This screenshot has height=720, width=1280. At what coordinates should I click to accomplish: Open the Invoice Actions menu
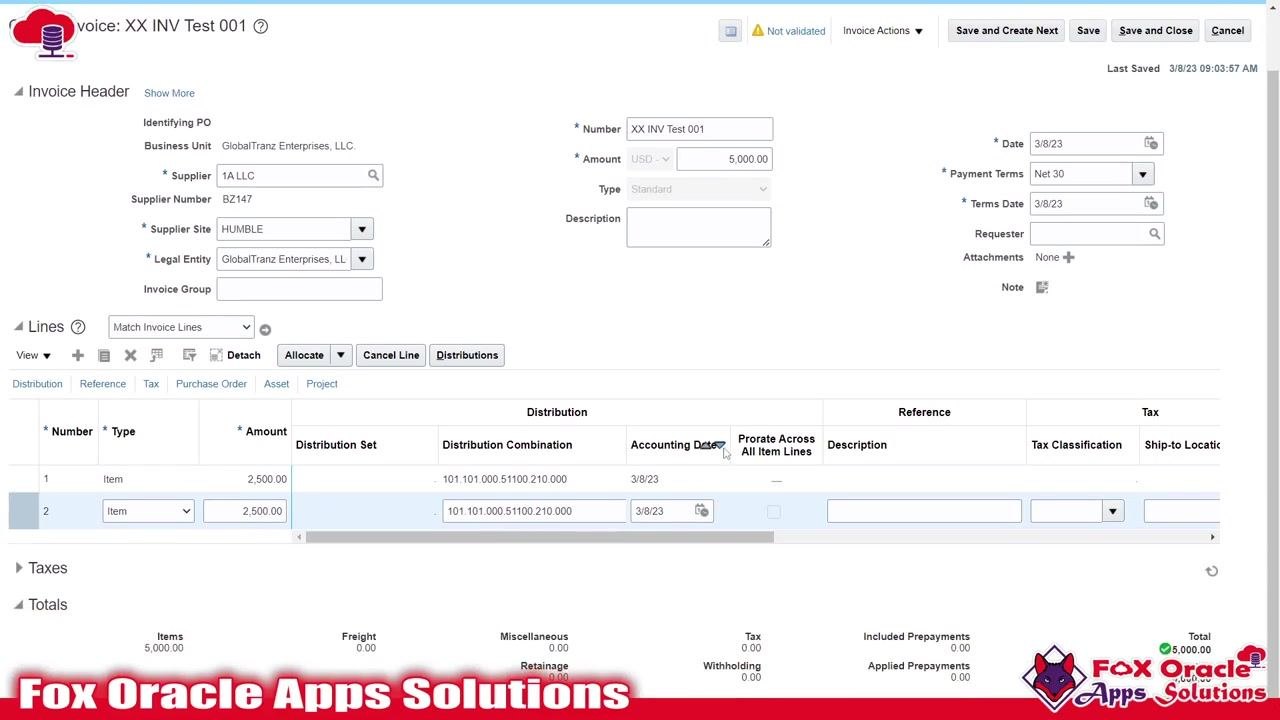[883, 31]
